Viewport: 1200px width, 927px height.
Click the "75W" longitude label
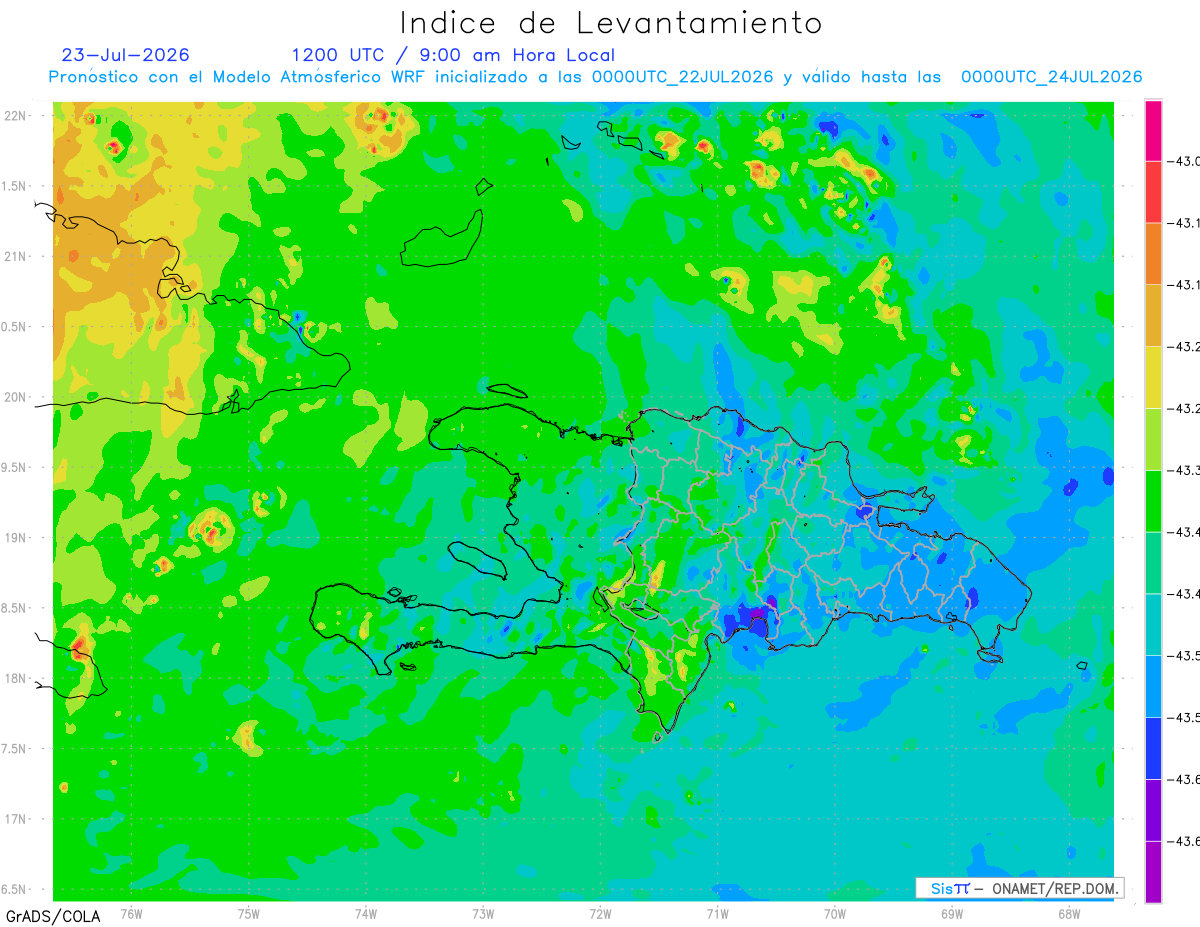coord(249,913)
